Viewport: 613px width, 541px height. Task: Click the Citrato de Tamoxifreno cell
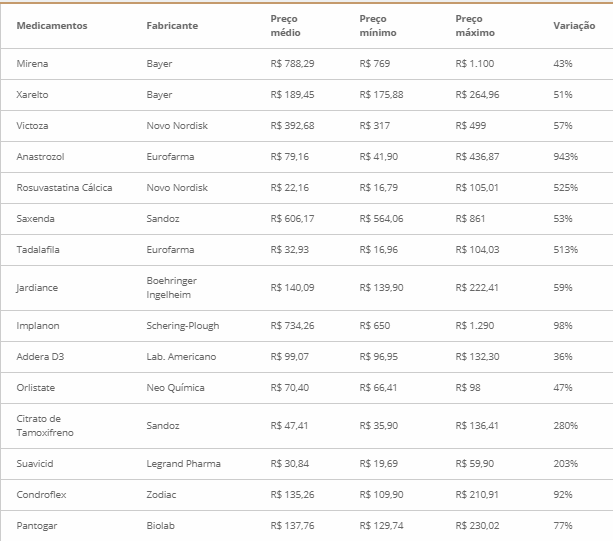(x=45, y=425)
